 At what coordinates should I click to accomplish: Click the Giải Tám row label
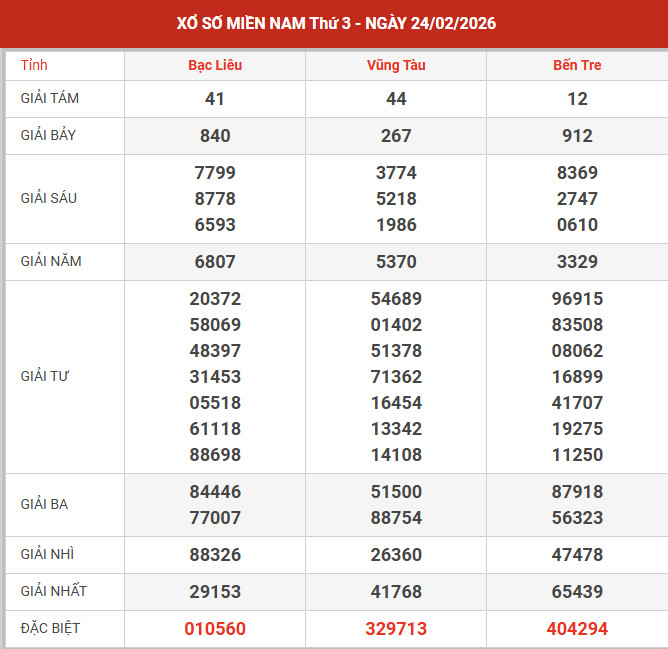point(49,98)
